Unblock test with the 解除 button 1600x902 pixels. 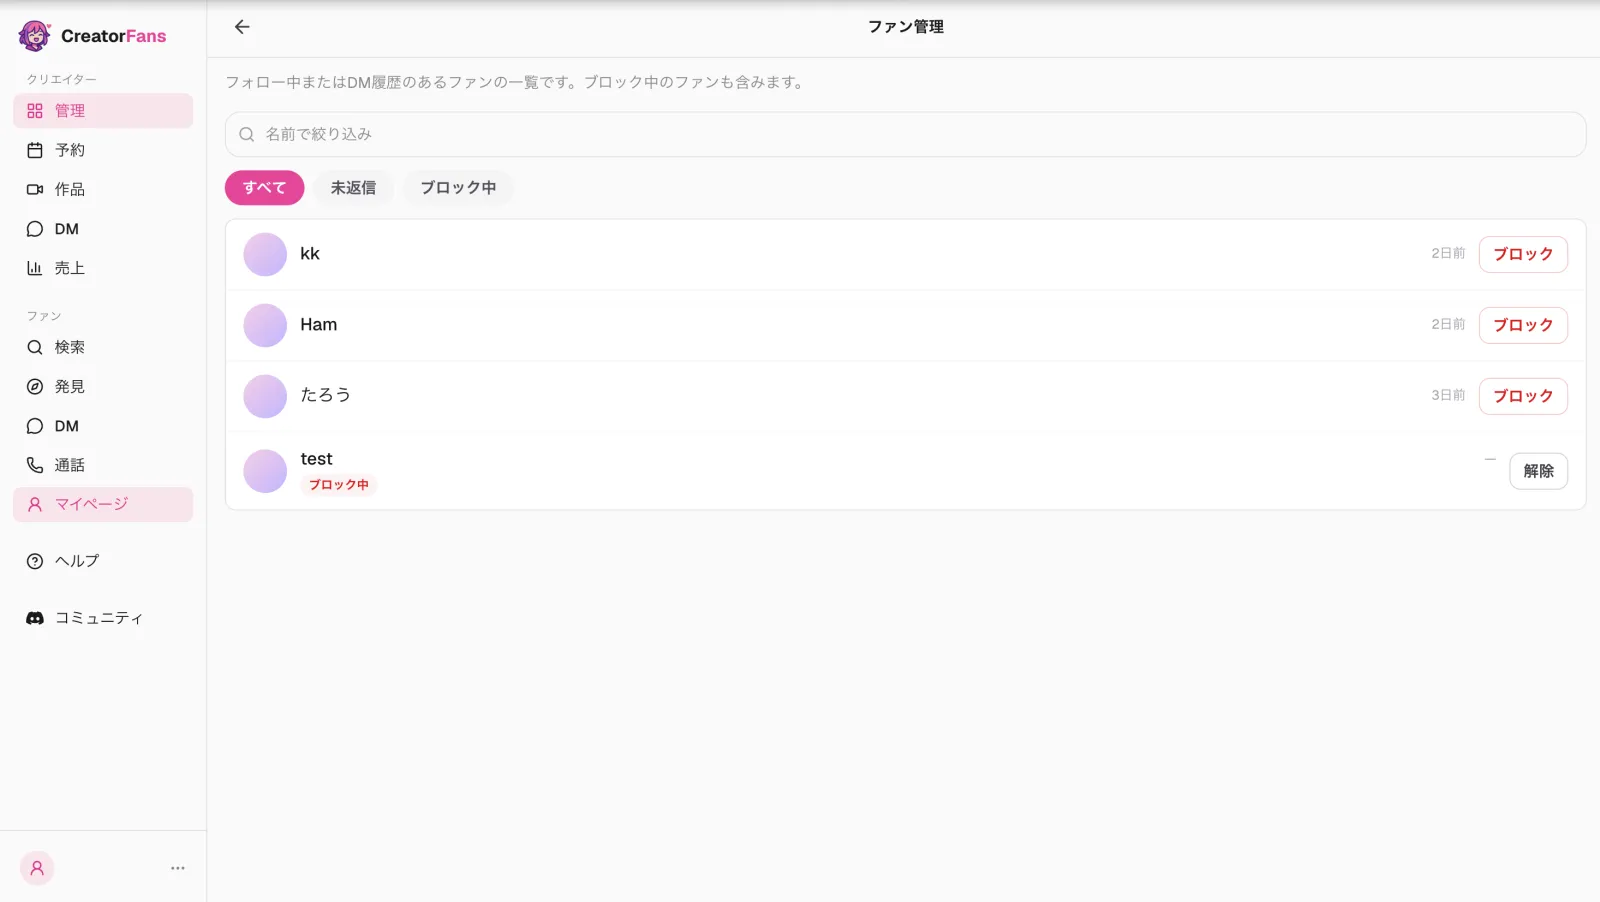(x=1538, y=471)
